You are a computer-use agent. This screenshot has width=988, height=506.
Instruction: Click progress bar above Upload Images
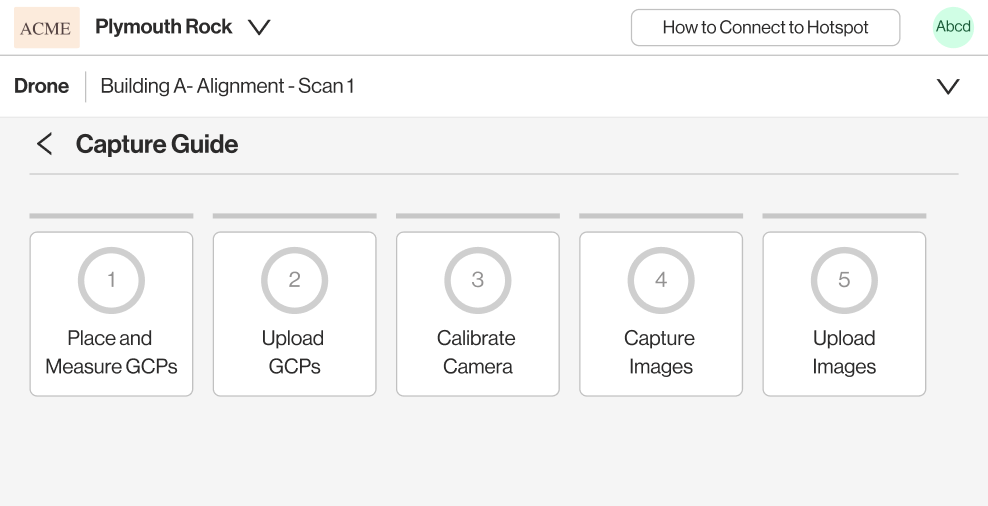coord(844,216)
